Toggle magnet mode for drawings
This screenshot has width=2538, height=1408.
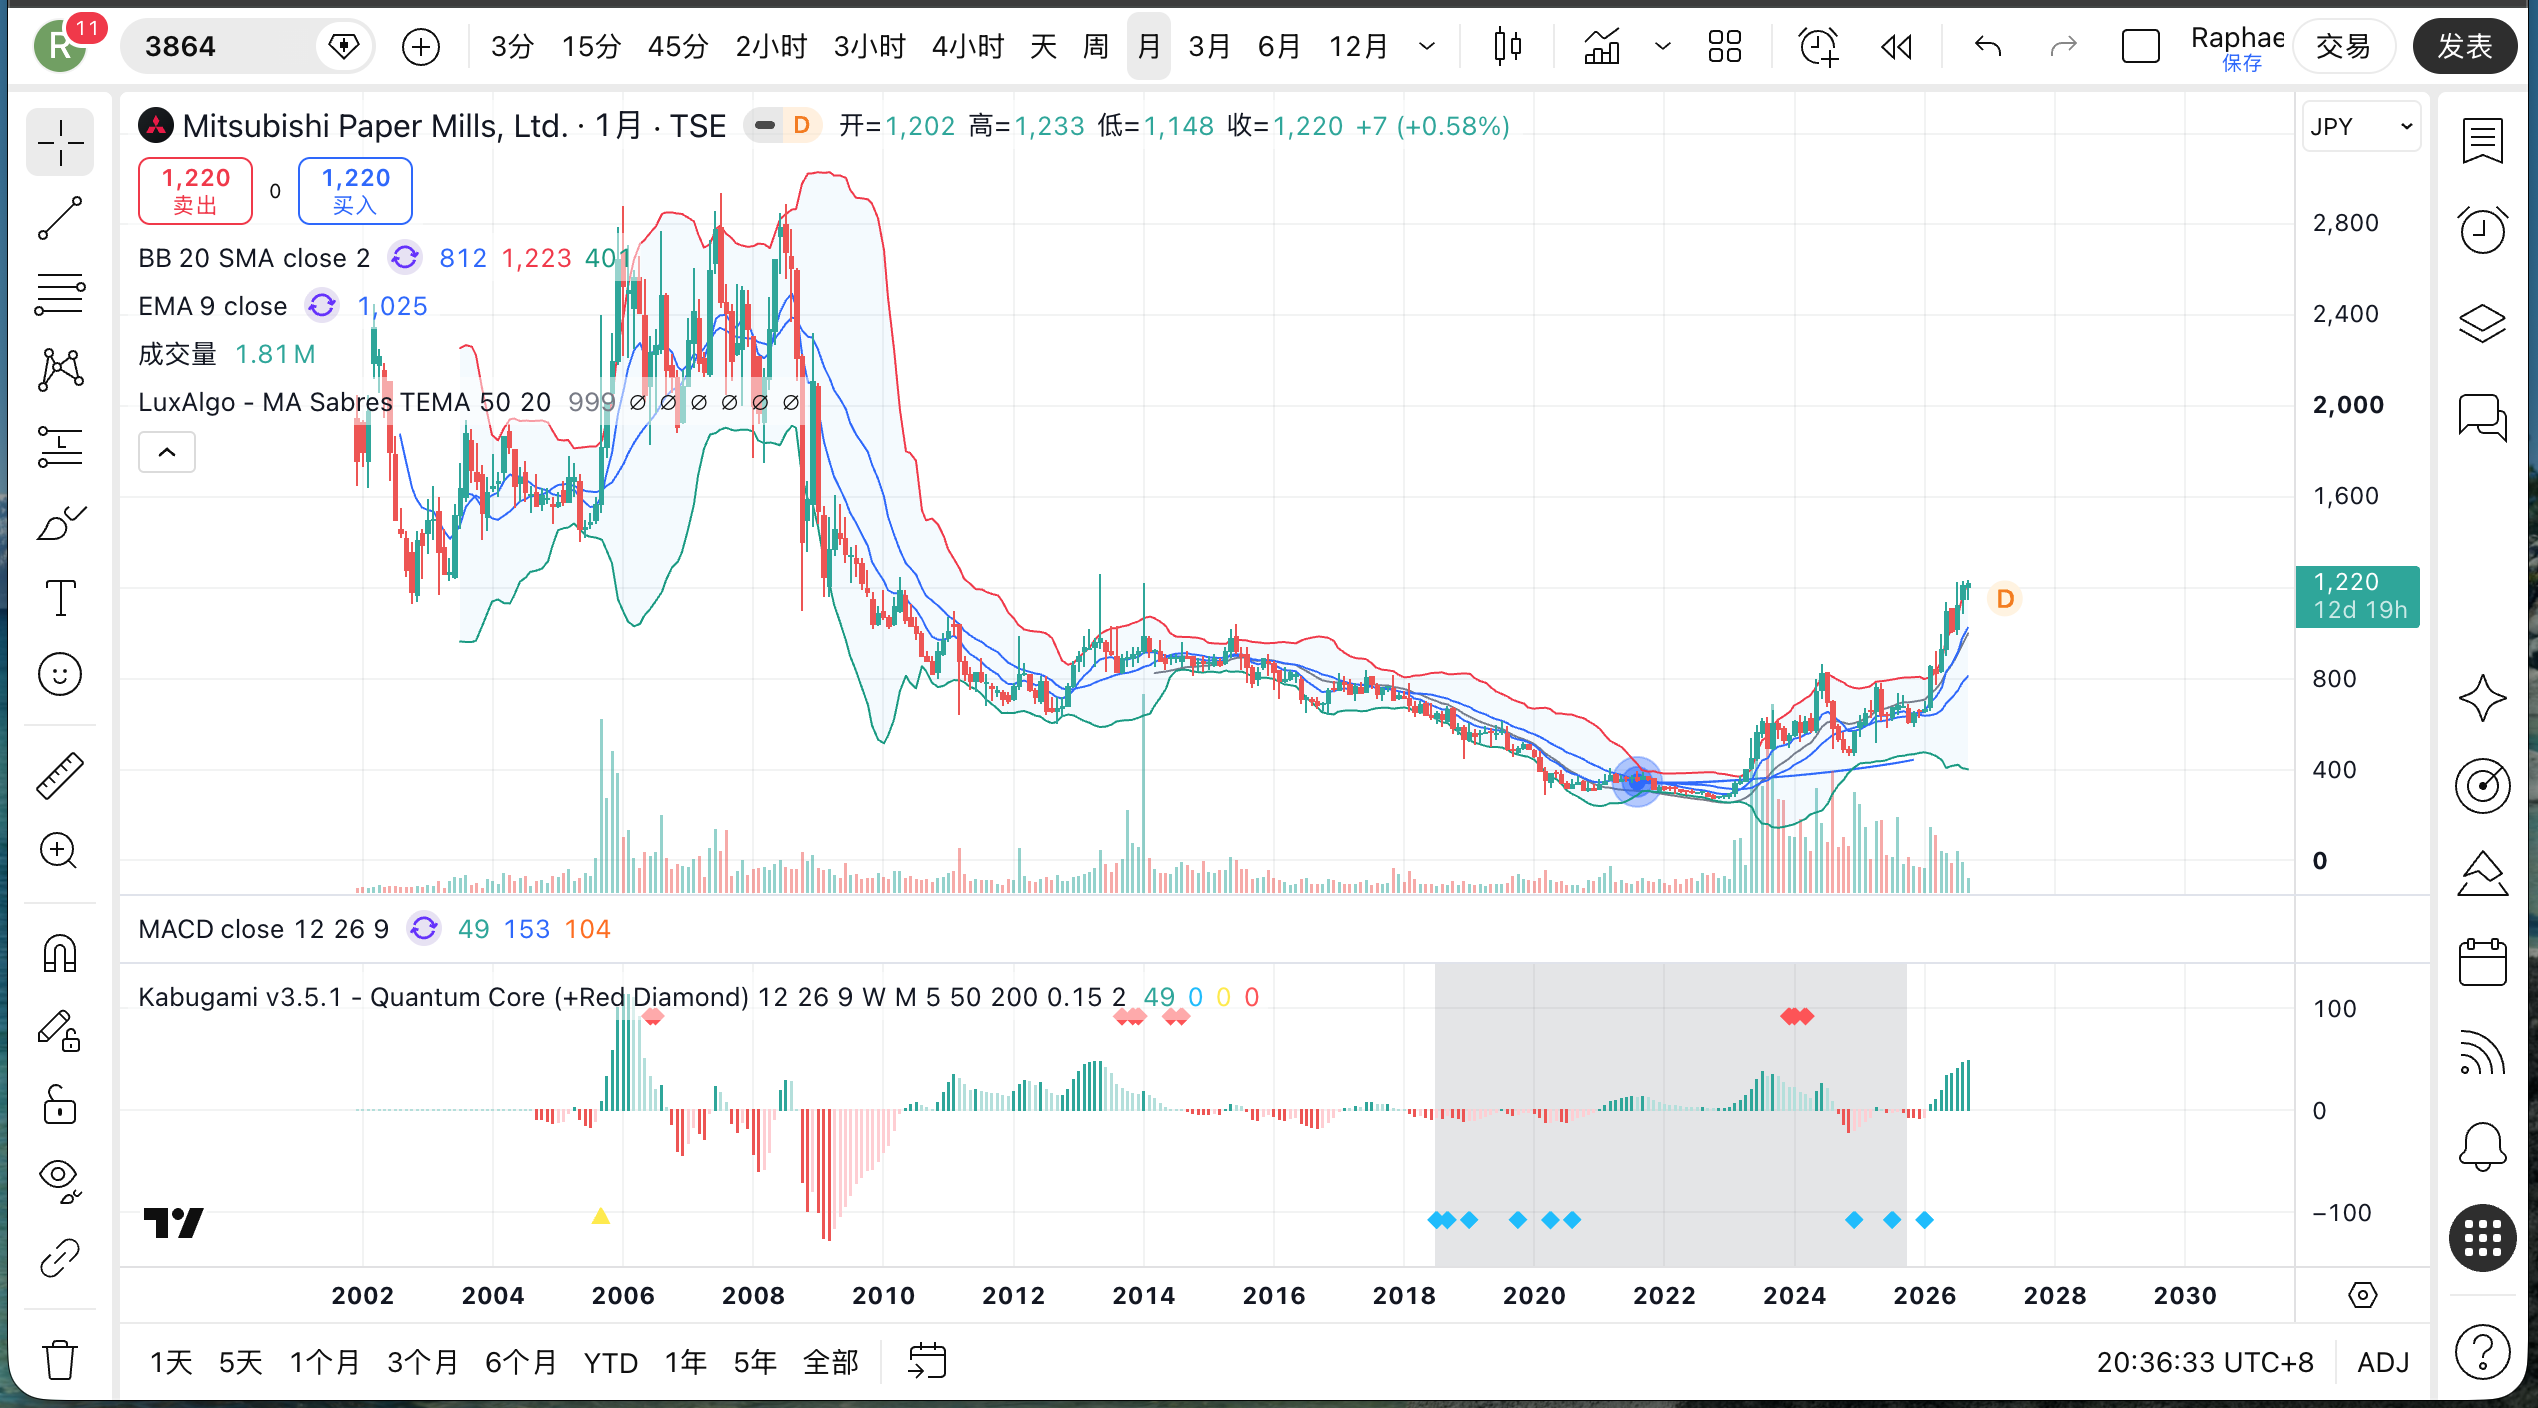pos(60,953)
